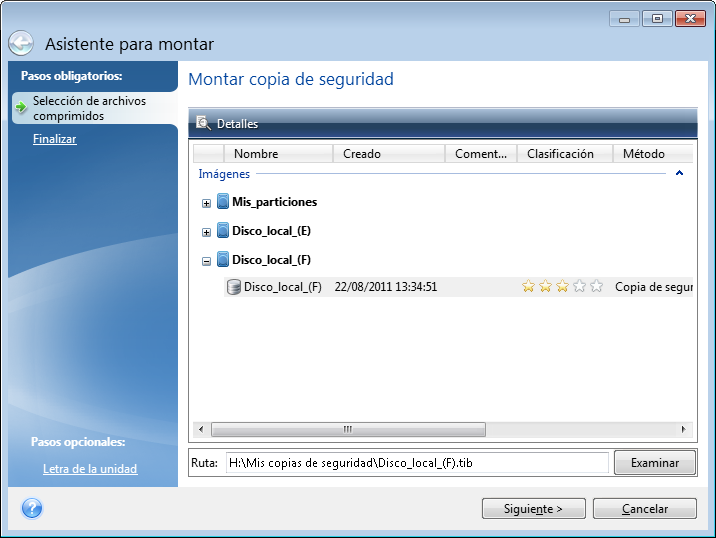The width and height of the screenshot is (716, 538).
Task: Collapse the Imágenes group chevron
Action: click(x=680, y=174)
